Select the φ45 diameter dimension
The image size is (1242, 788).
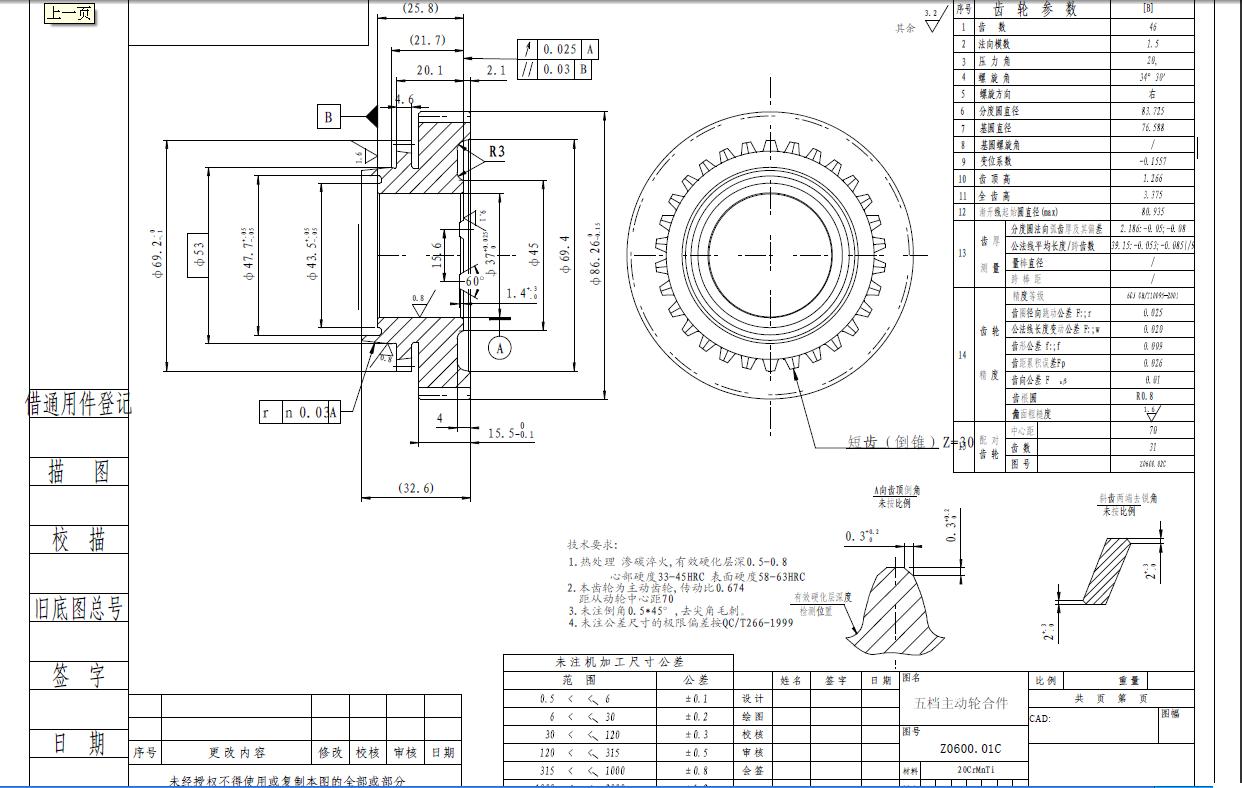533,253
